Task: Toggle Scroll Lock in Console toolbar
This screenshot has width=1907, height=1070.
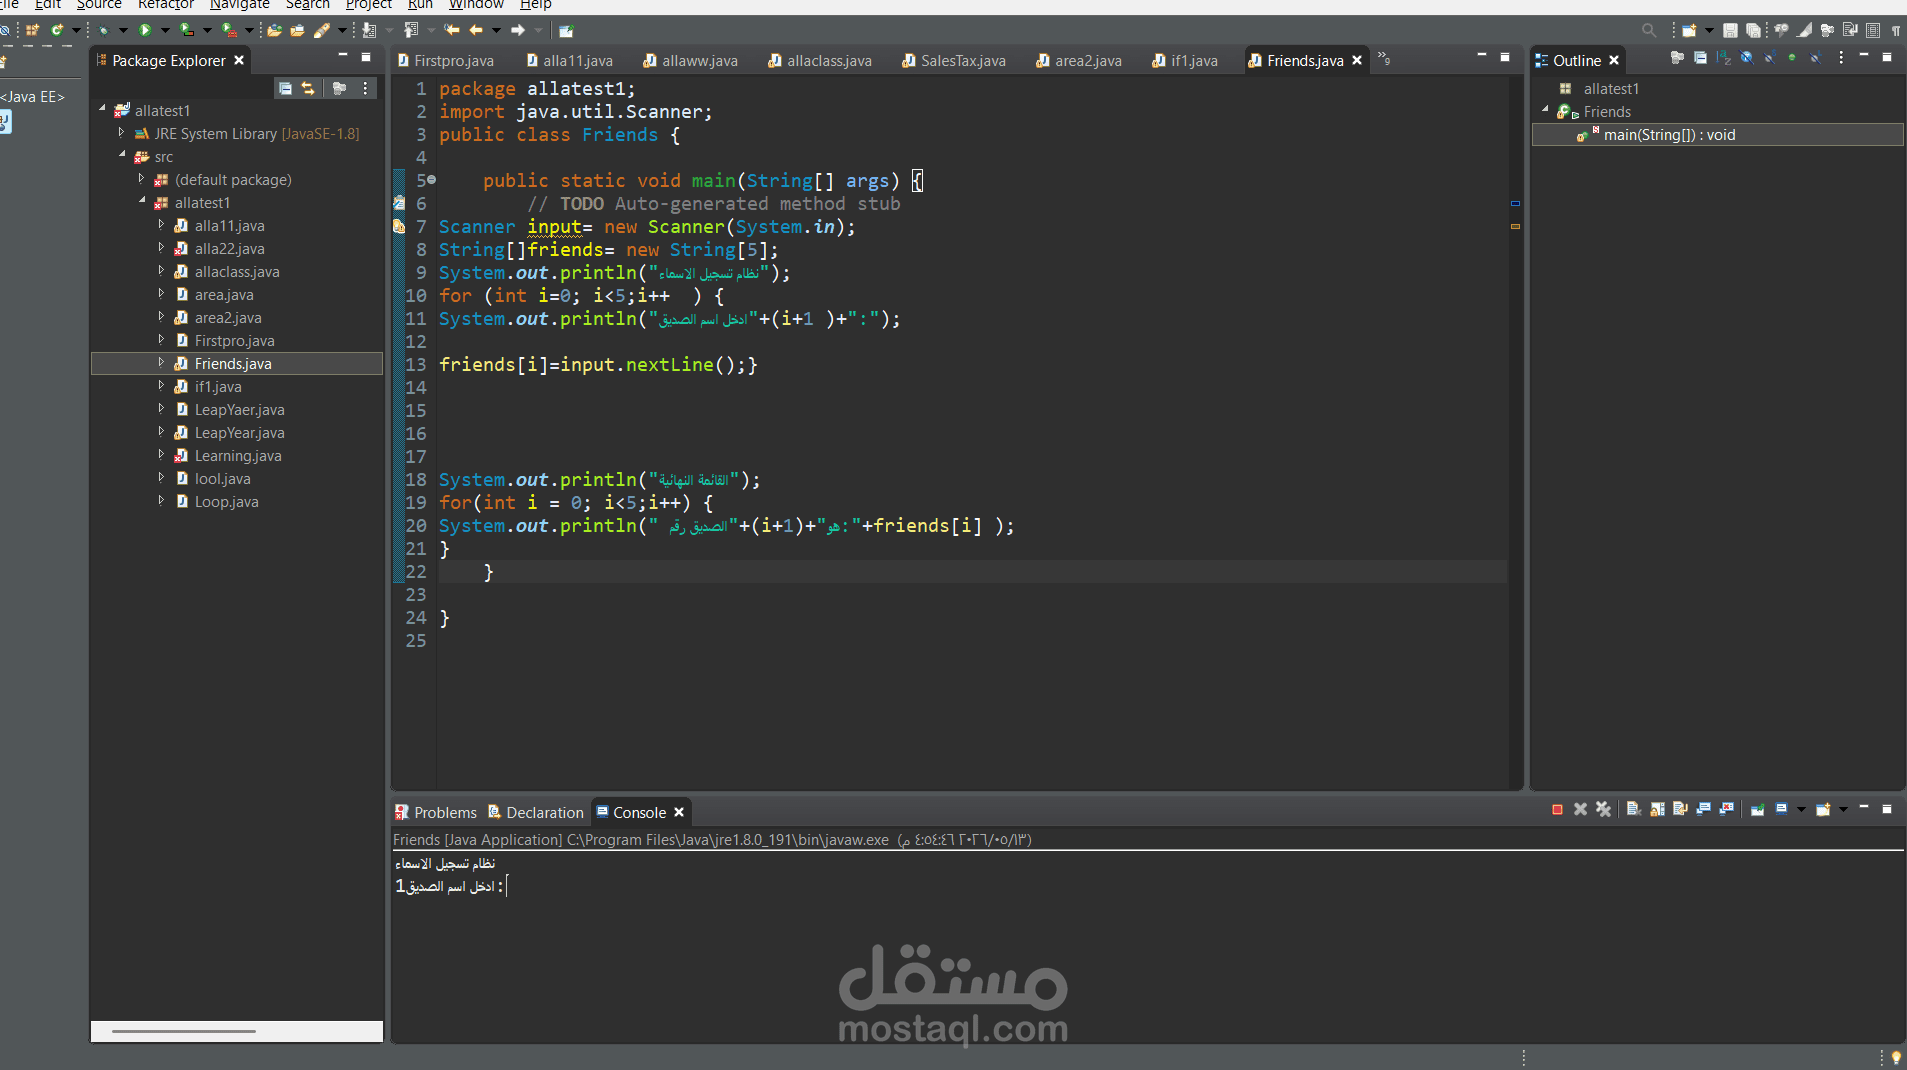Action: [x=1657, y=809]
